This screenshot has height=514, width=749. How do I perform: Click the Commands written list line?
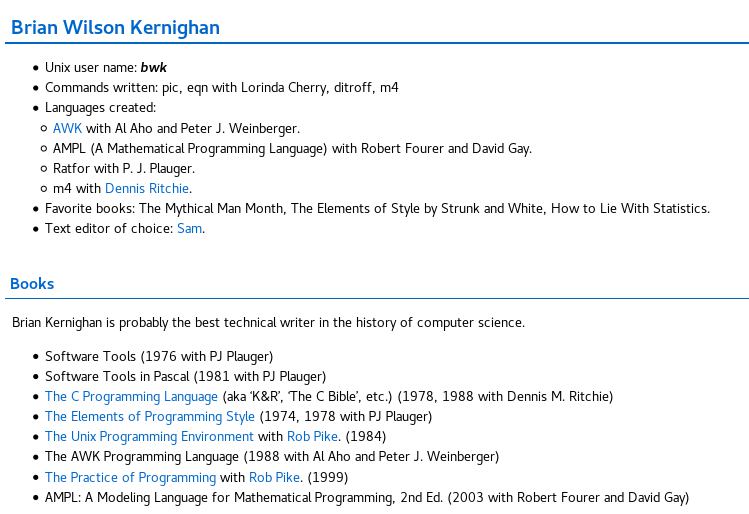pyautogui.click(x=221, y=87)
